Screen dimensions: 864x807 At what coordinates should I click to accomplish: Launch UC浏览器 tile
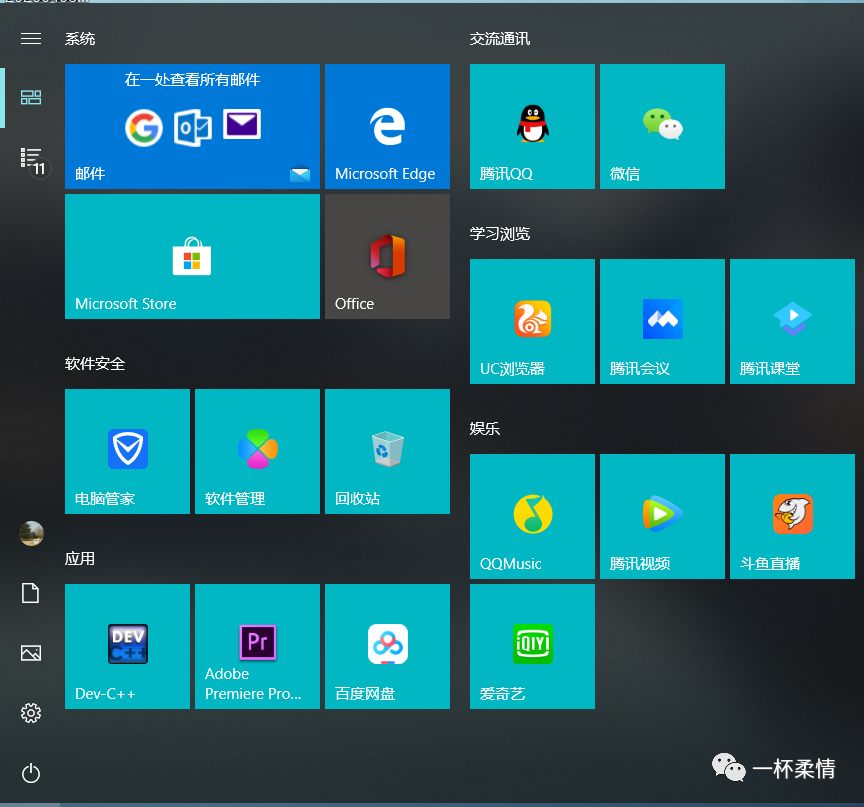point(532,321)
